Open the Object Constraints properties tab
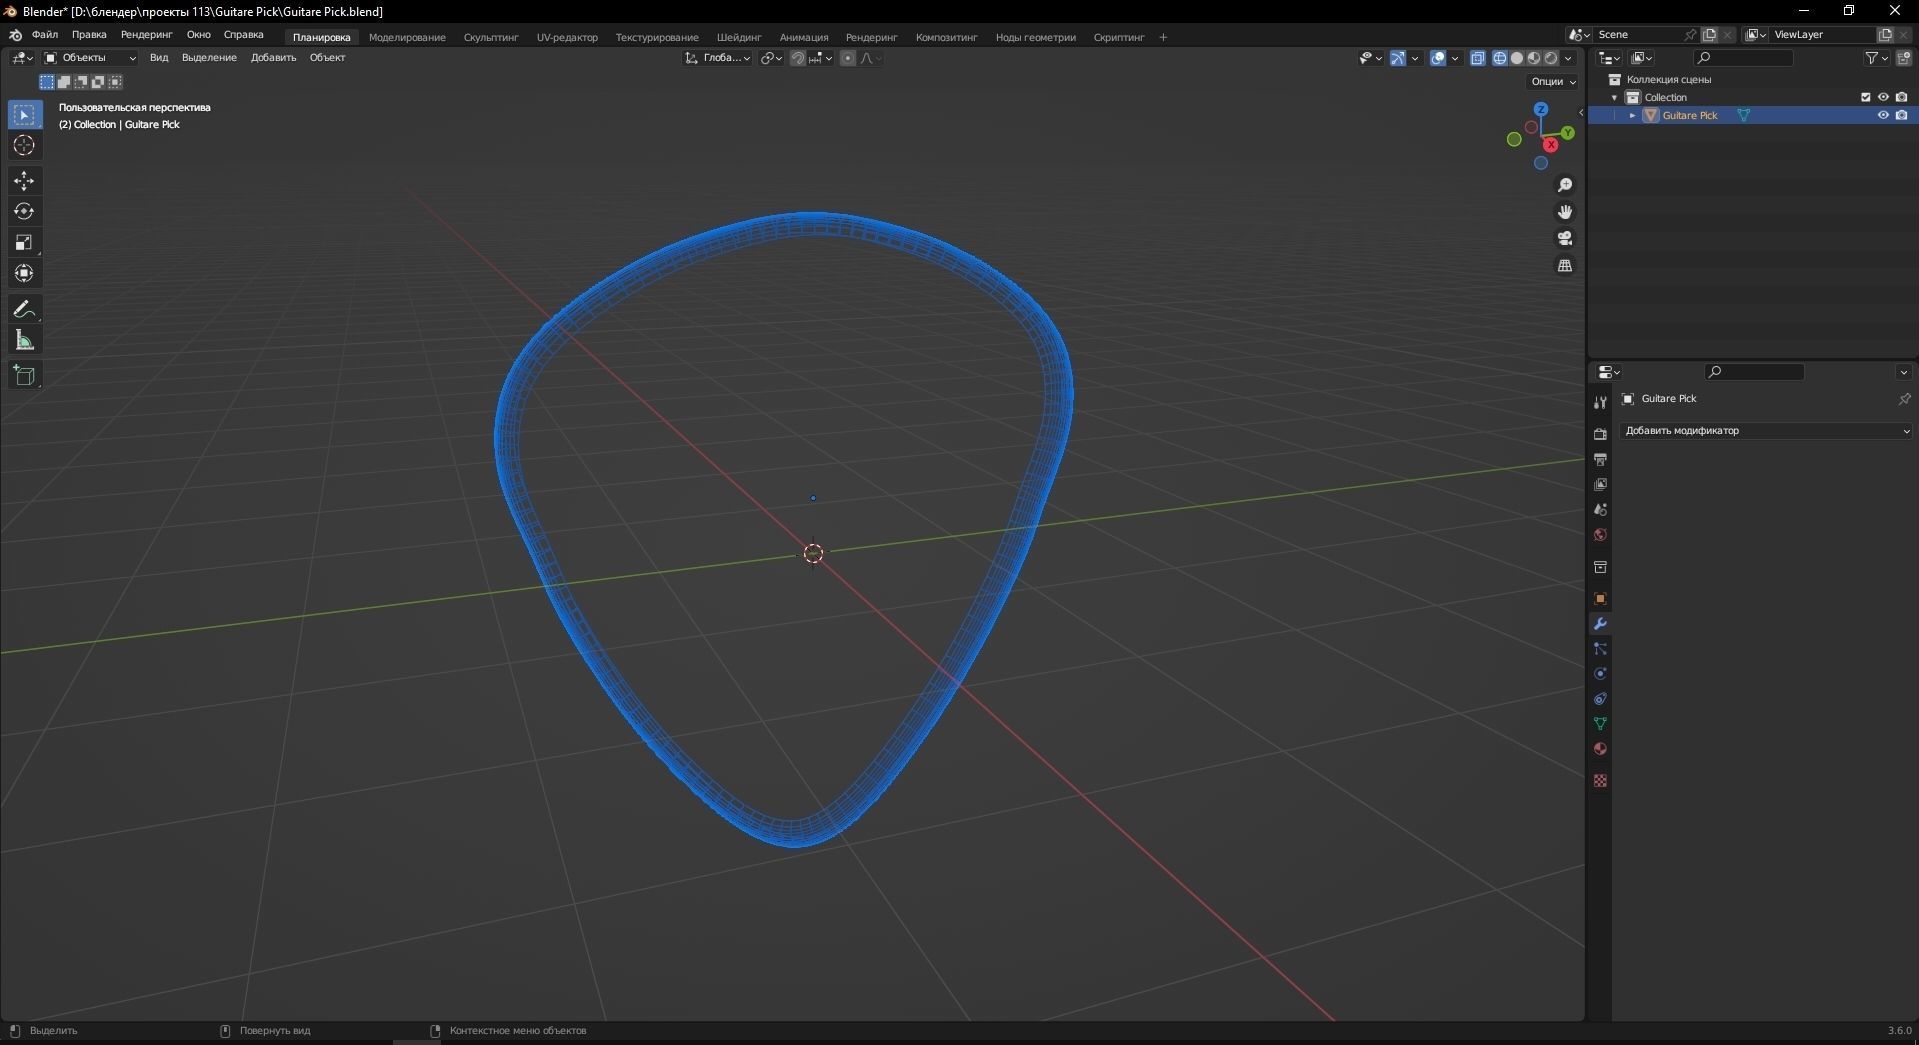 [x=1600, y=699]
